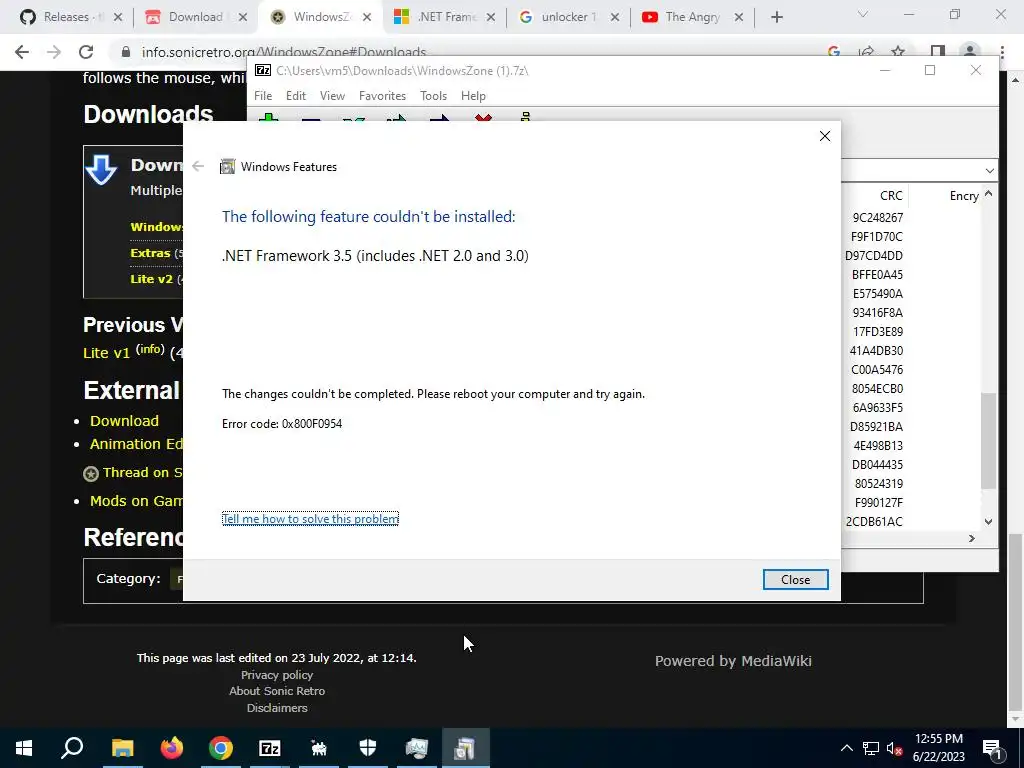Open the 'About Sonic Retro' footer link
1024x768 pixels.
(277, 691)
